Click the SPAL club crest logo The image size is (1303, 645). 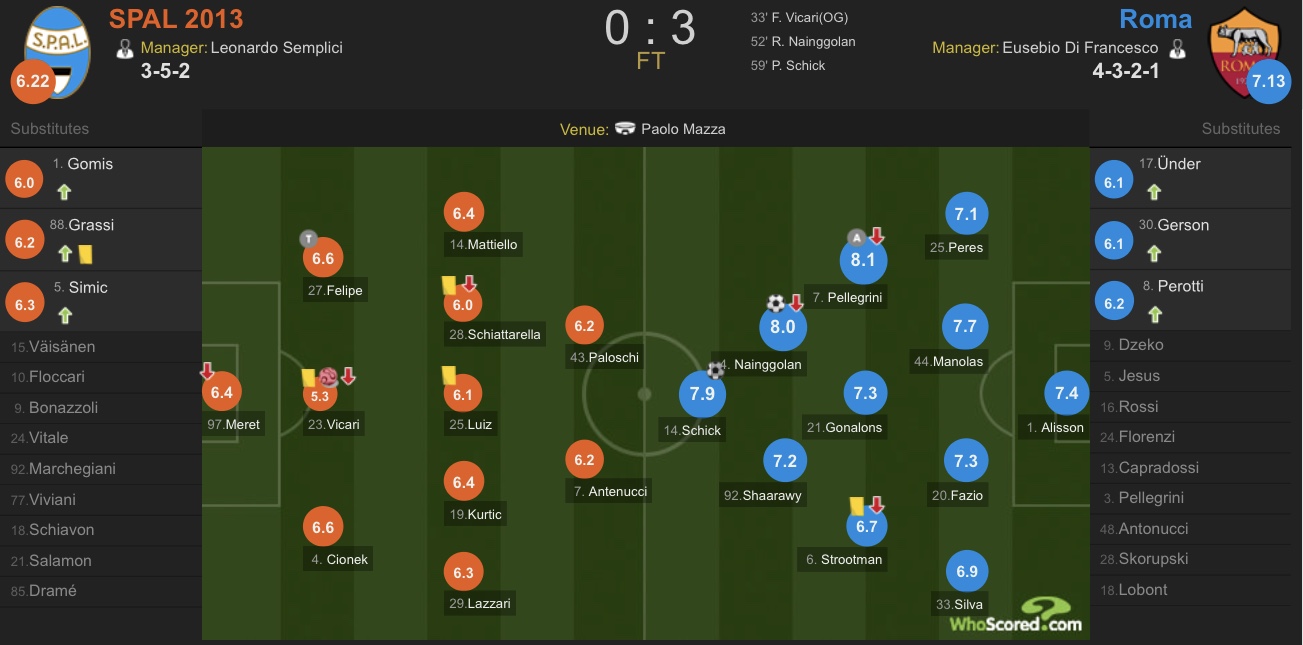[x=57, y=50]
